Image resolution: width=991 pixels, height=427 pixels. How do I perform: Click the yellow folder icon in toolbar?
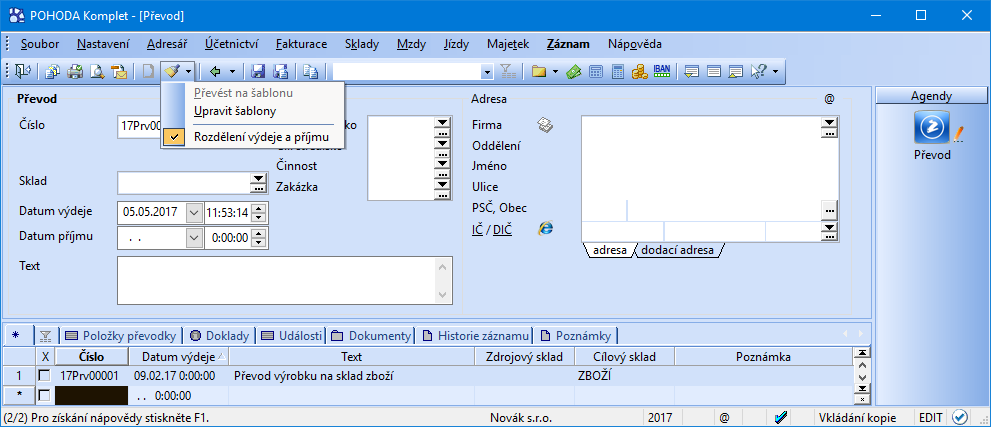(538, 71)
